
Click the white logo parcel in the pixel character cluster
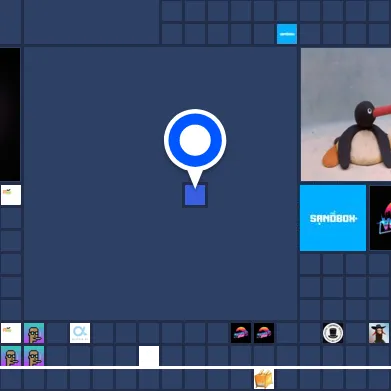tap(11, 333)
